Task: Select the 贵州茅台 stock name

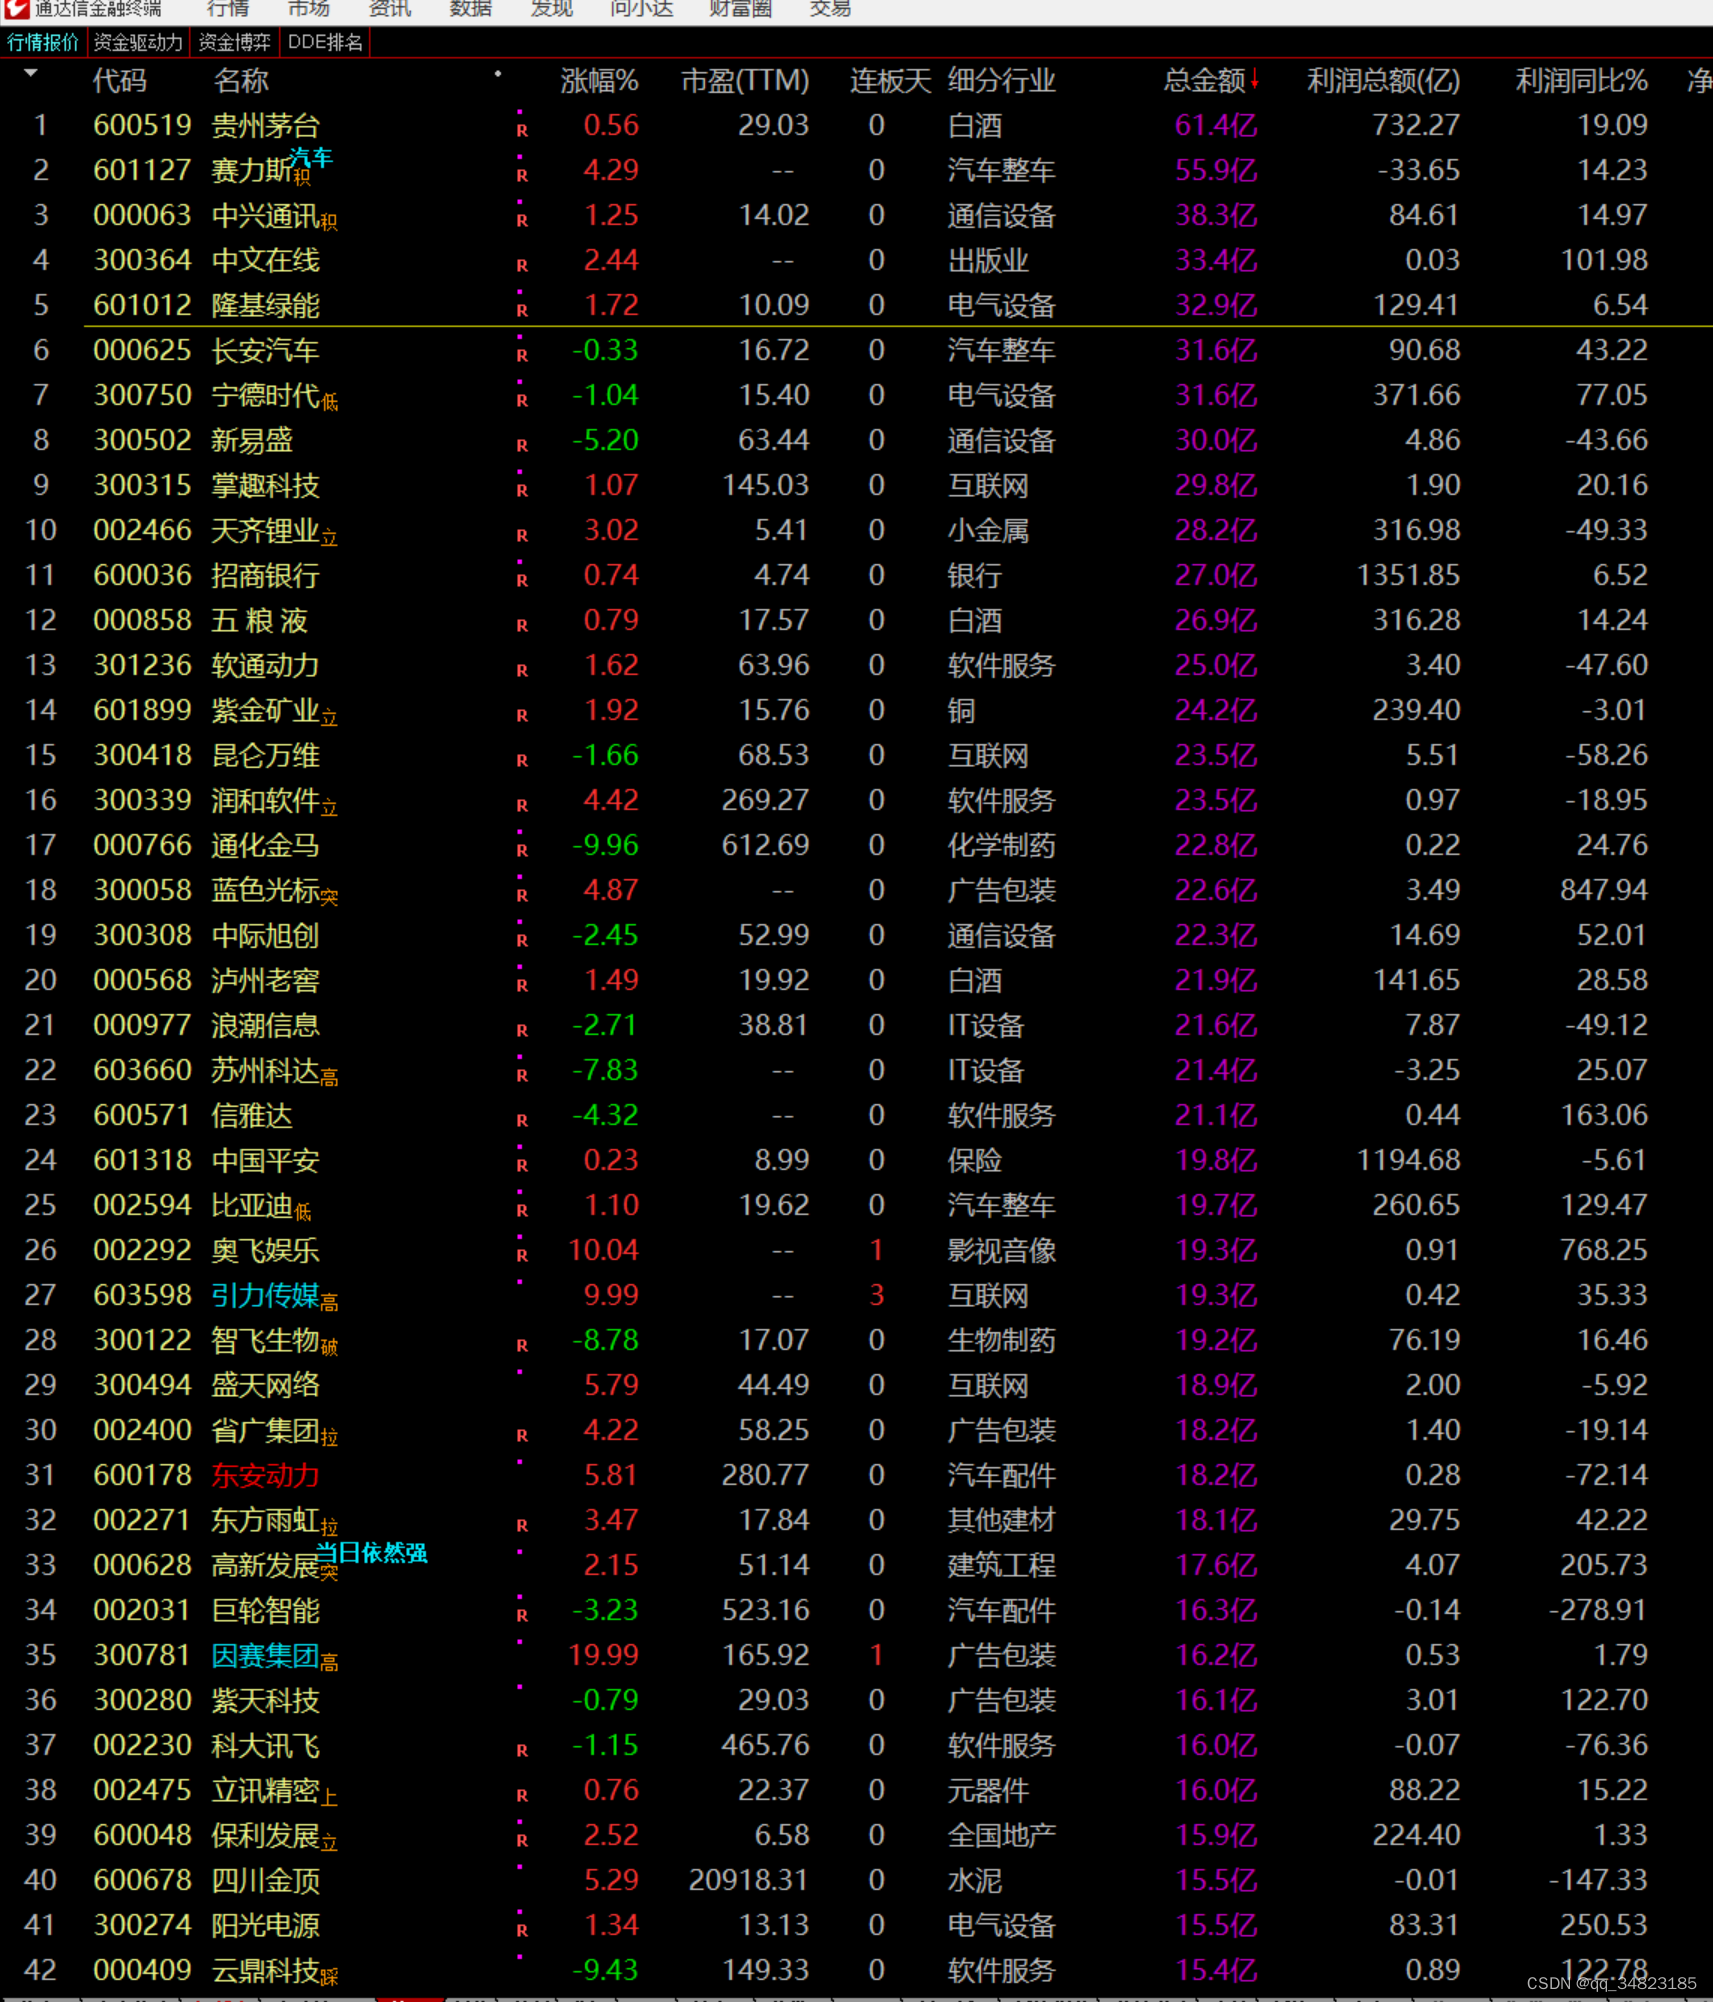Action: coord(265,125)
